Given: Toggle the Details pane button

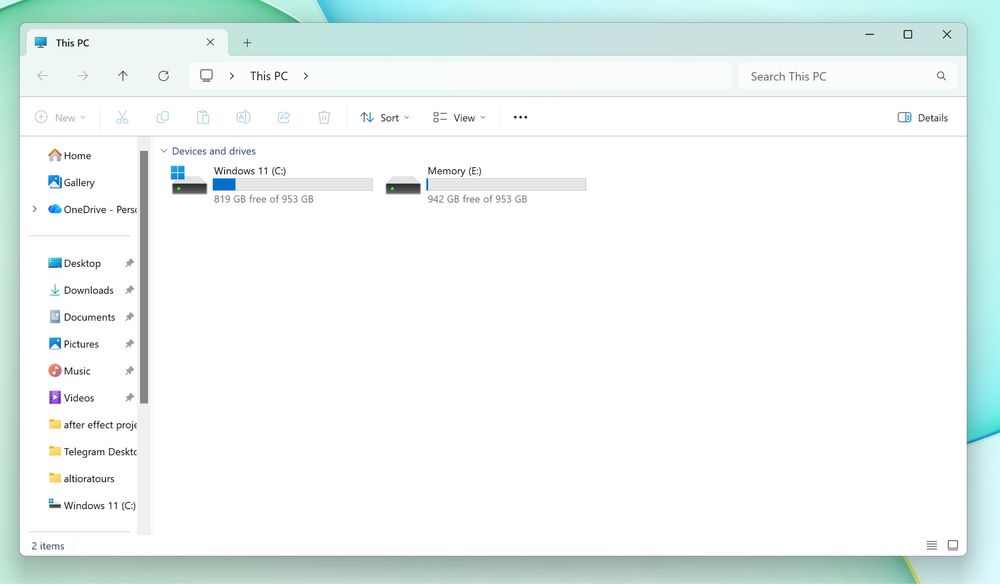Looking at the screenshot, I should [x=922, y=117].
